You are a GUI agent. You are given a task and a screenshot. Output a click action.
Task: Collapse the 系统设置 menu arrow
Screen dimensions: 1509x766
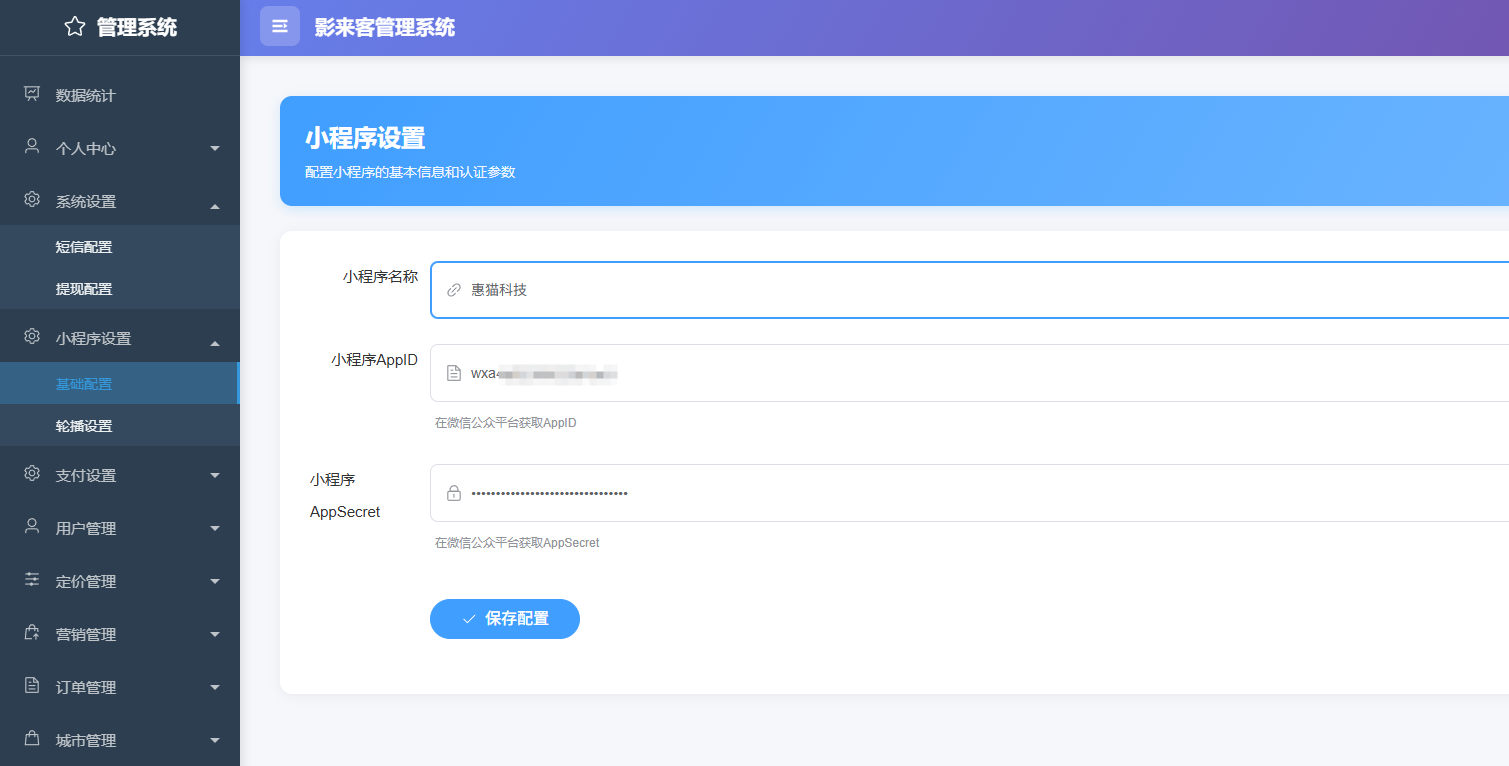click(215, 206)
